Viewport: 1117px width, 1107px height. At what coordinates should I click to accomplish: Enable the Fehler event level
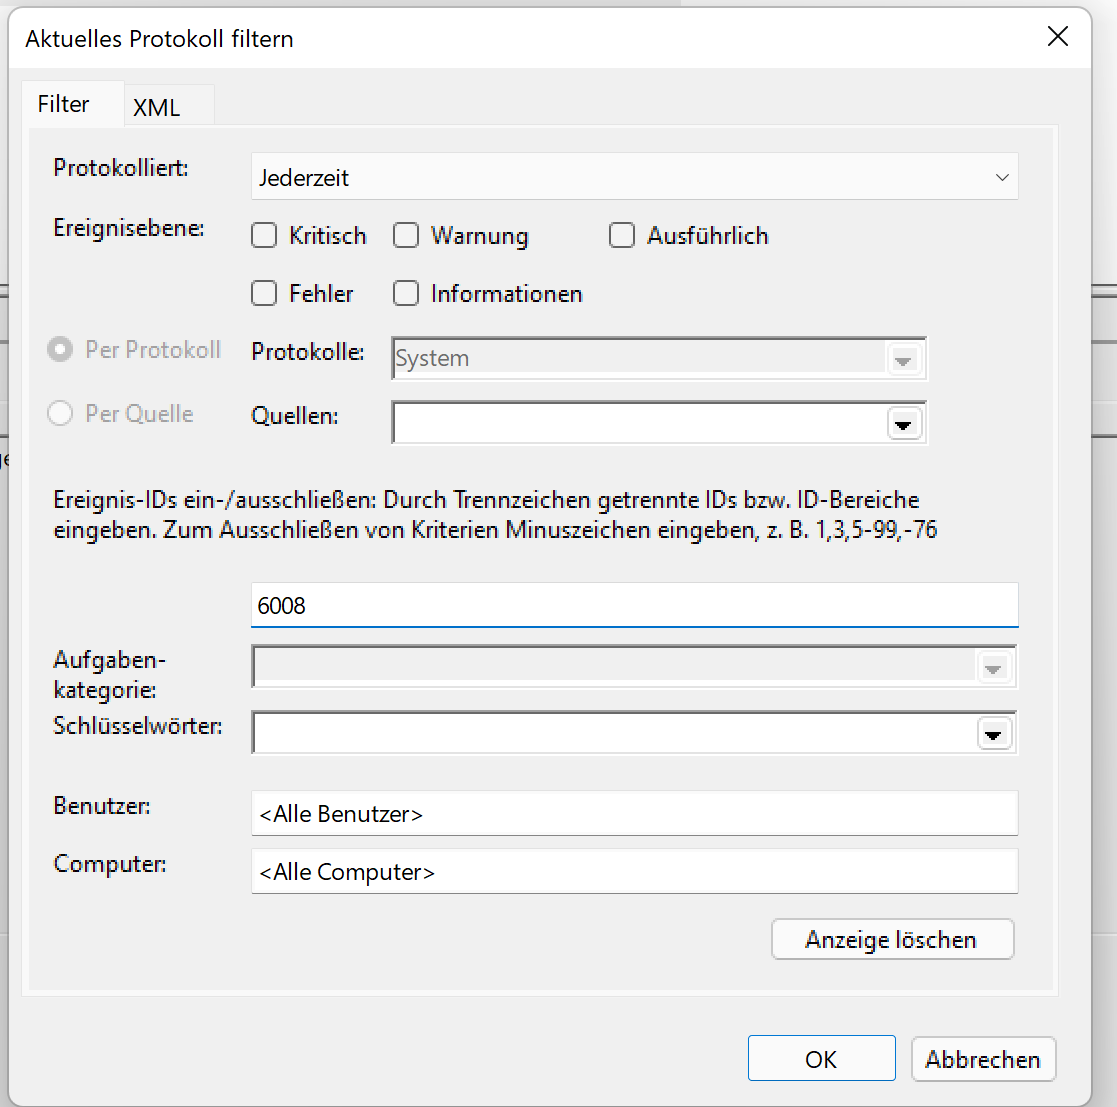[x=264, y=294]
